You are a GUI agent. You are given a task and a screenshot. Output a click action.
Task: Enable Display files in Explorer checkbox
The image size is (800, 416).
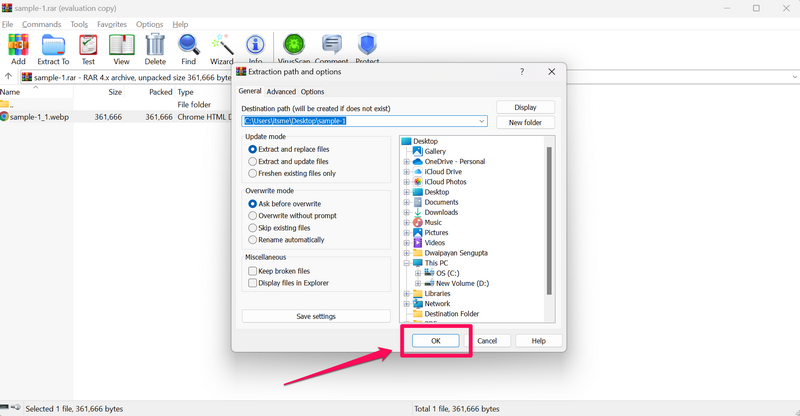coord(253,283)
